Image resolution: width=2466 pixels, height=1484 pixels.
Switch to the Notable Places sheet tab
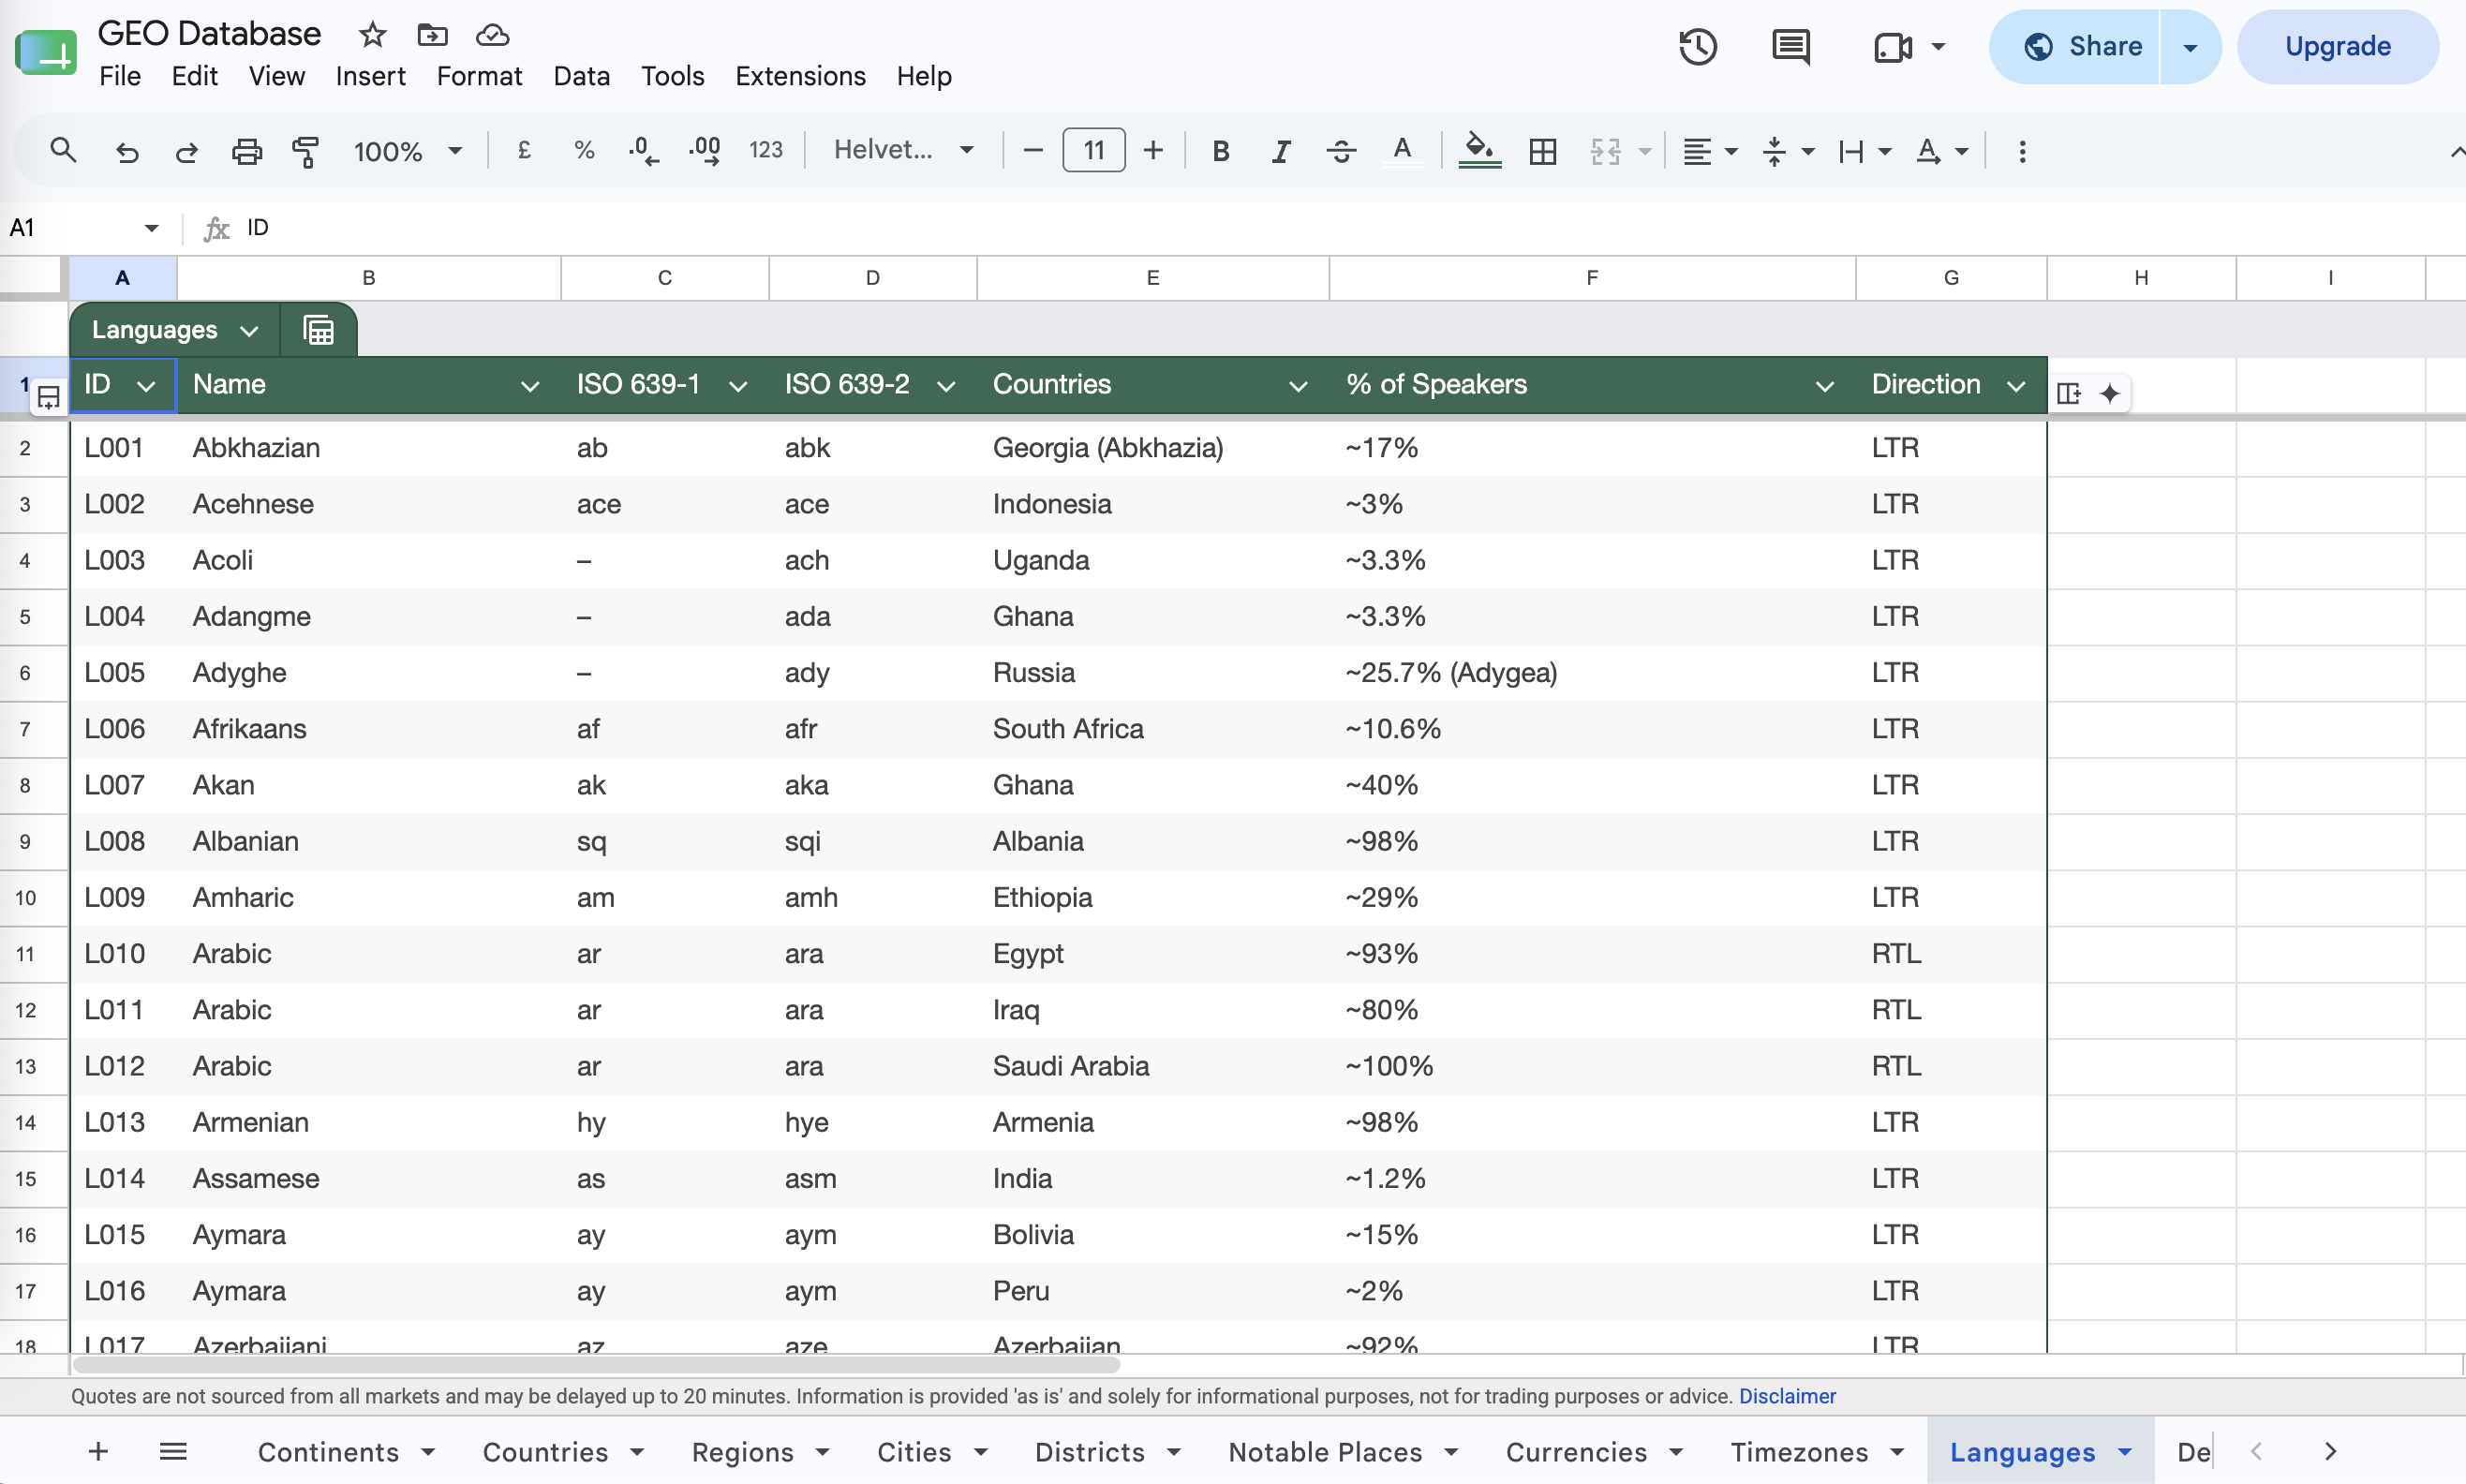pyautogui.click(x=1325, y=1452)
